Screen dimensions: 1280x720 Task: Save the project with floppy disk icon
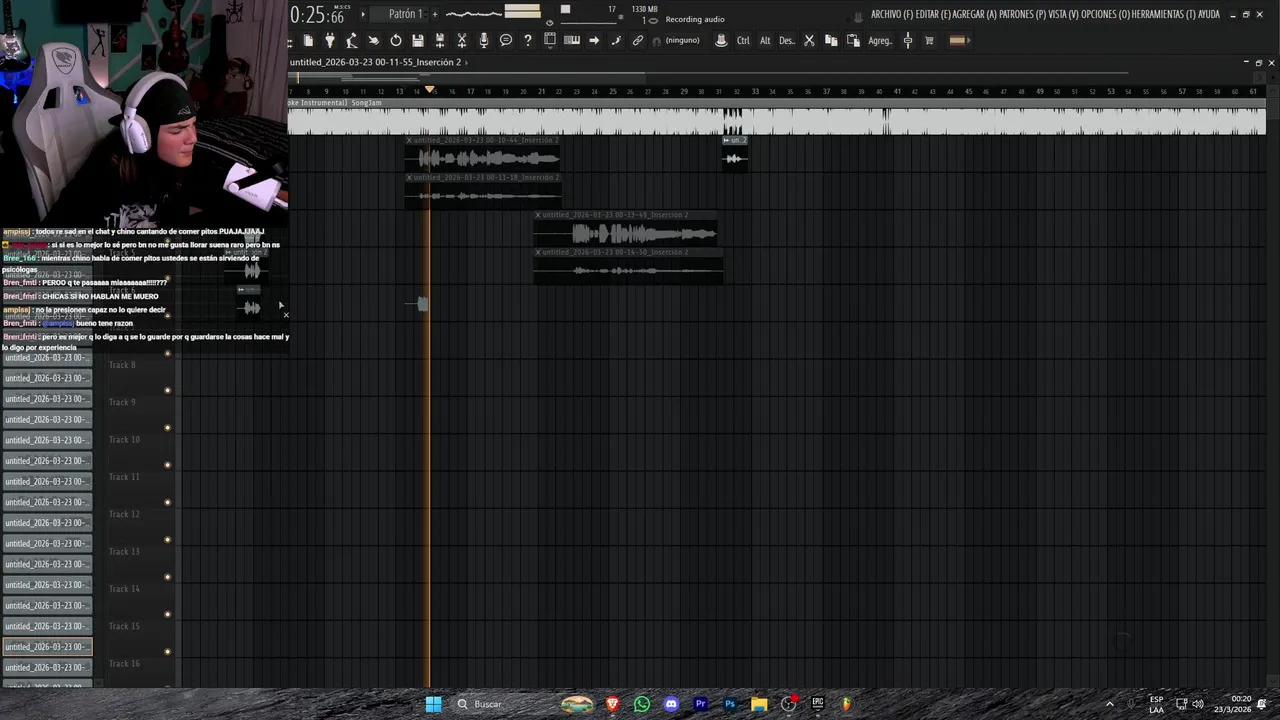[x=418, y=41]
